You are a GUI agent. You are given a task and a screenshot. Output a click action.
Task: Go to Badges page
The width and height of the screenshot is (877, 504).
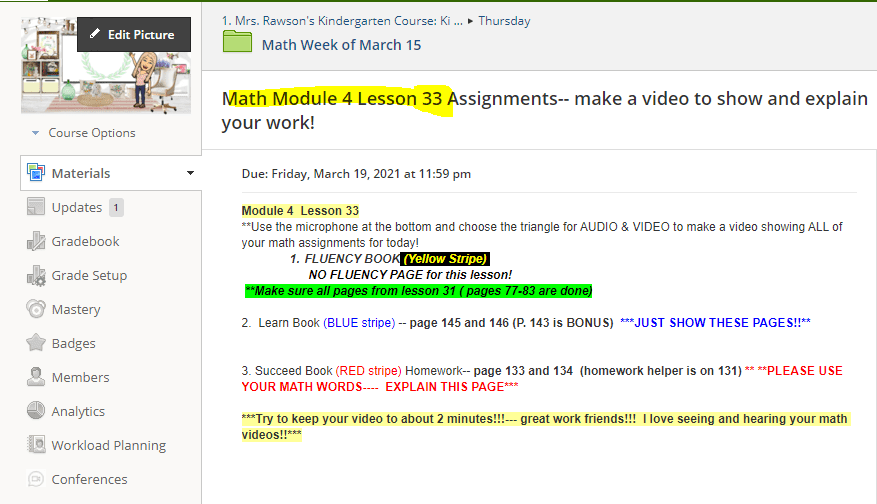pos(73,343)
